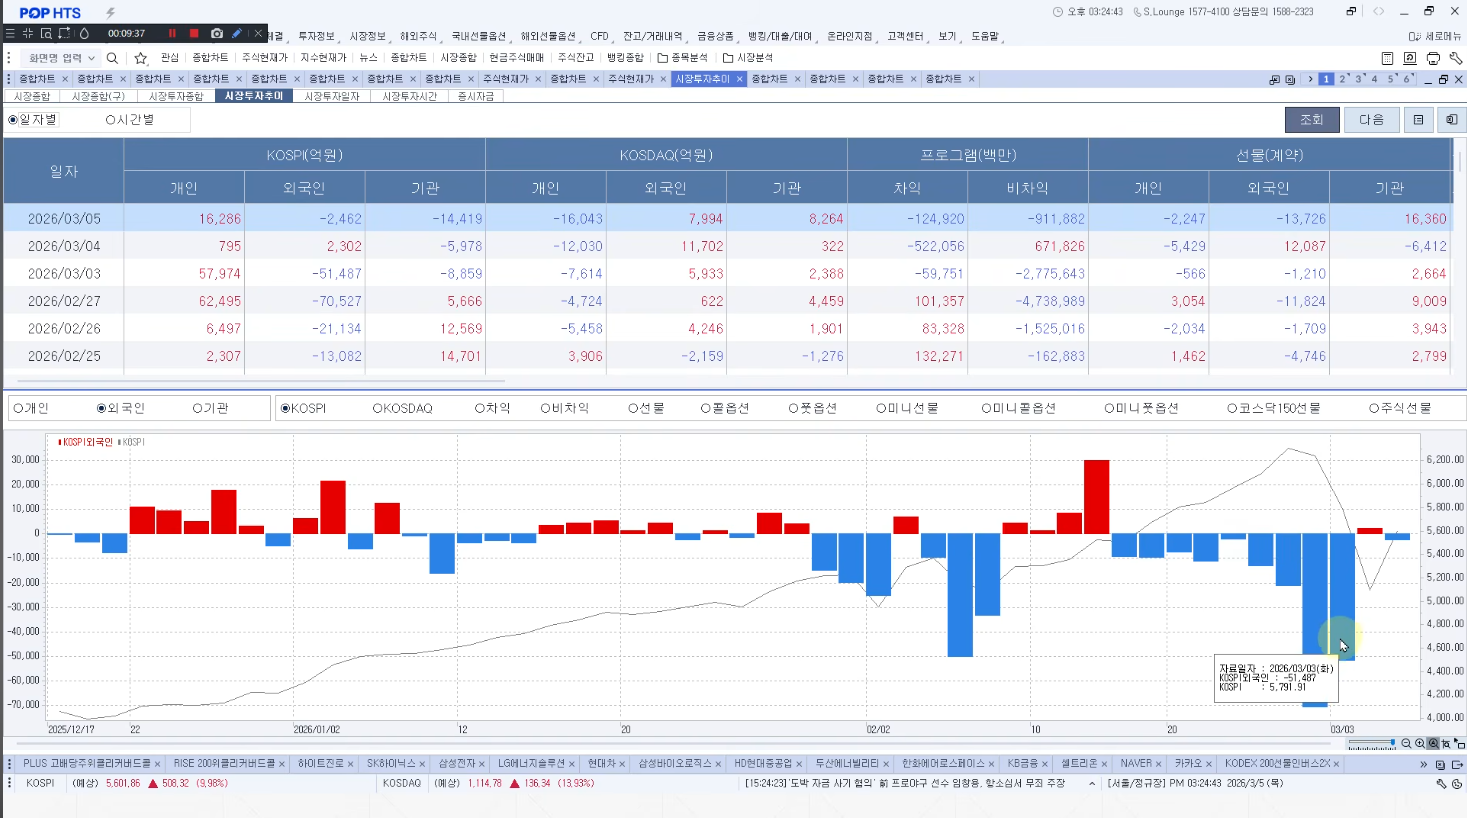
Task: Select screen group number 4
Action: [x=1374, y=79]
